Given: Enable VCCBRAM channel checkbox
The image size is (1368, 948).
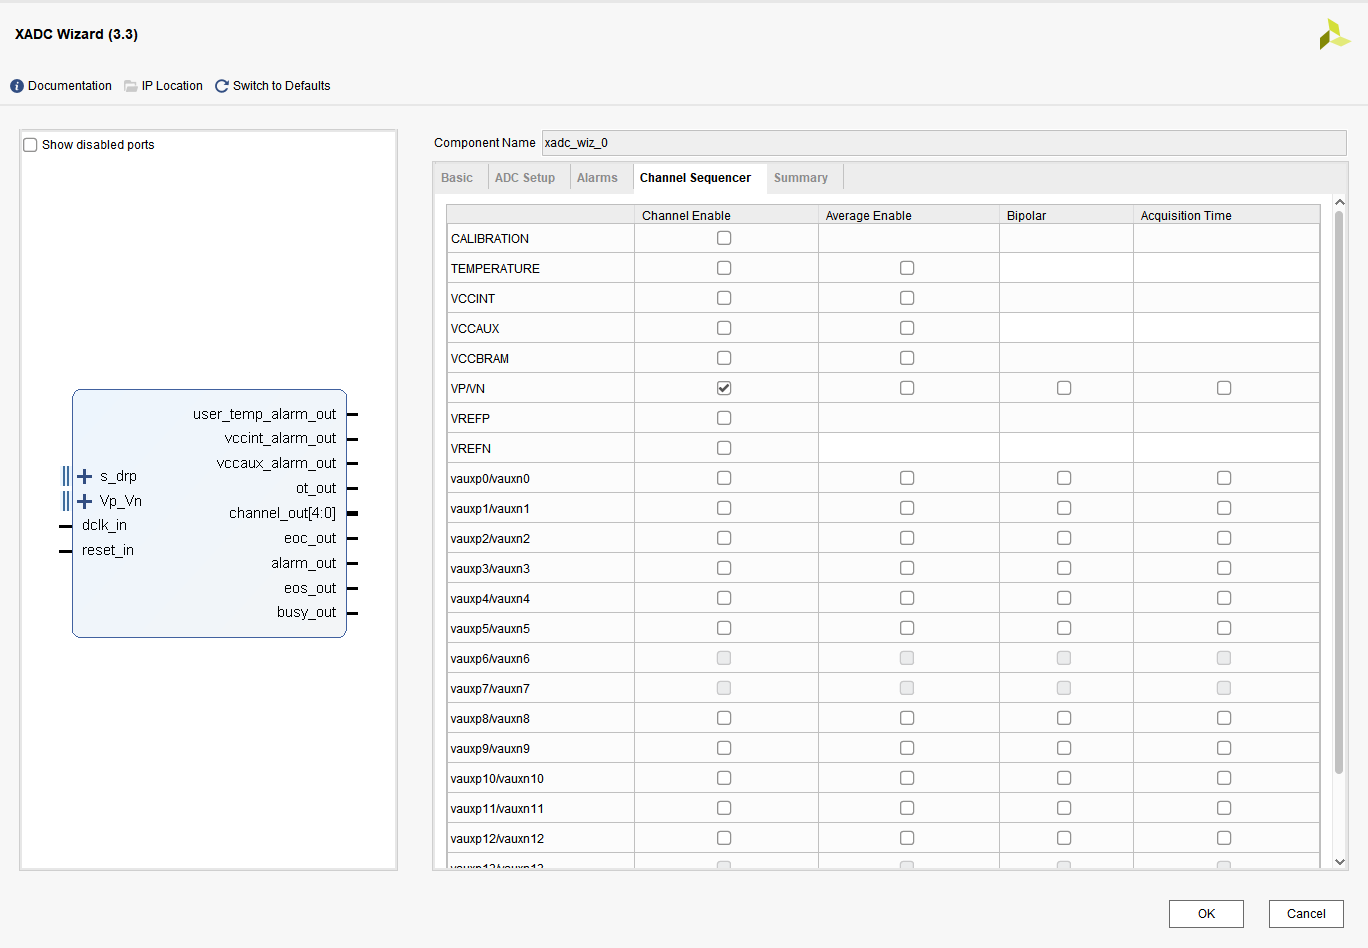Looking at the screenshot, I should [724, 358].
